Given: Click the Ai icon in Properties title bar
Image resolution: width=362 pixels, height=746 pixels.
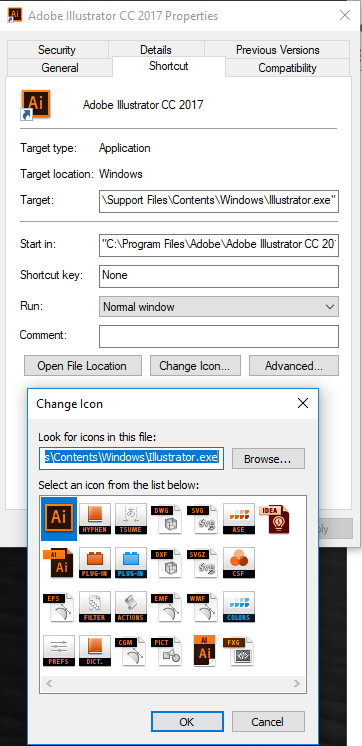Looking at the screenshot, I should click(14, 15).
